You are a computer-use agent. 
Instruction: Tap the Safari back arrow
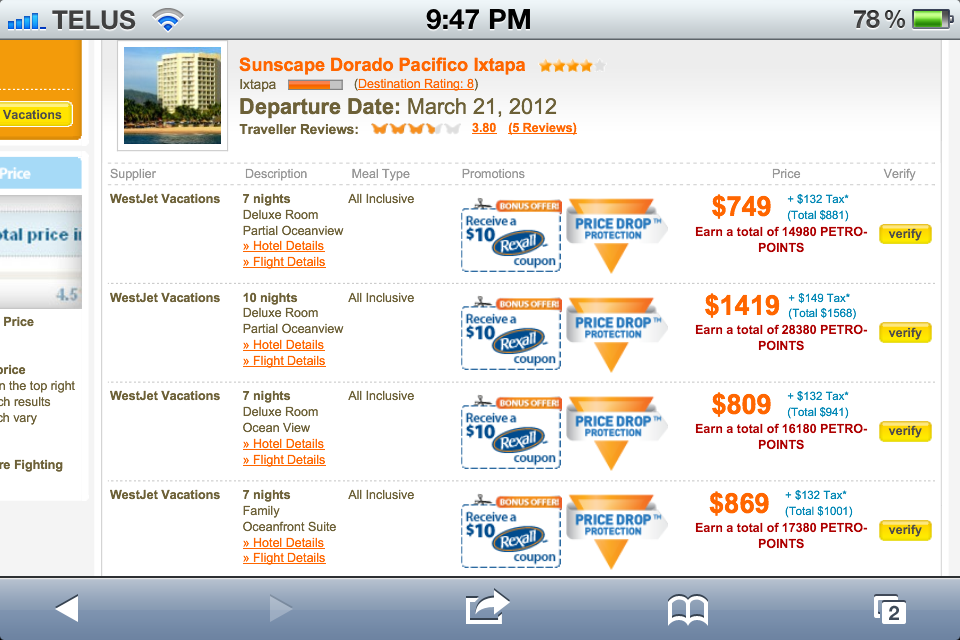click(67, 607)
